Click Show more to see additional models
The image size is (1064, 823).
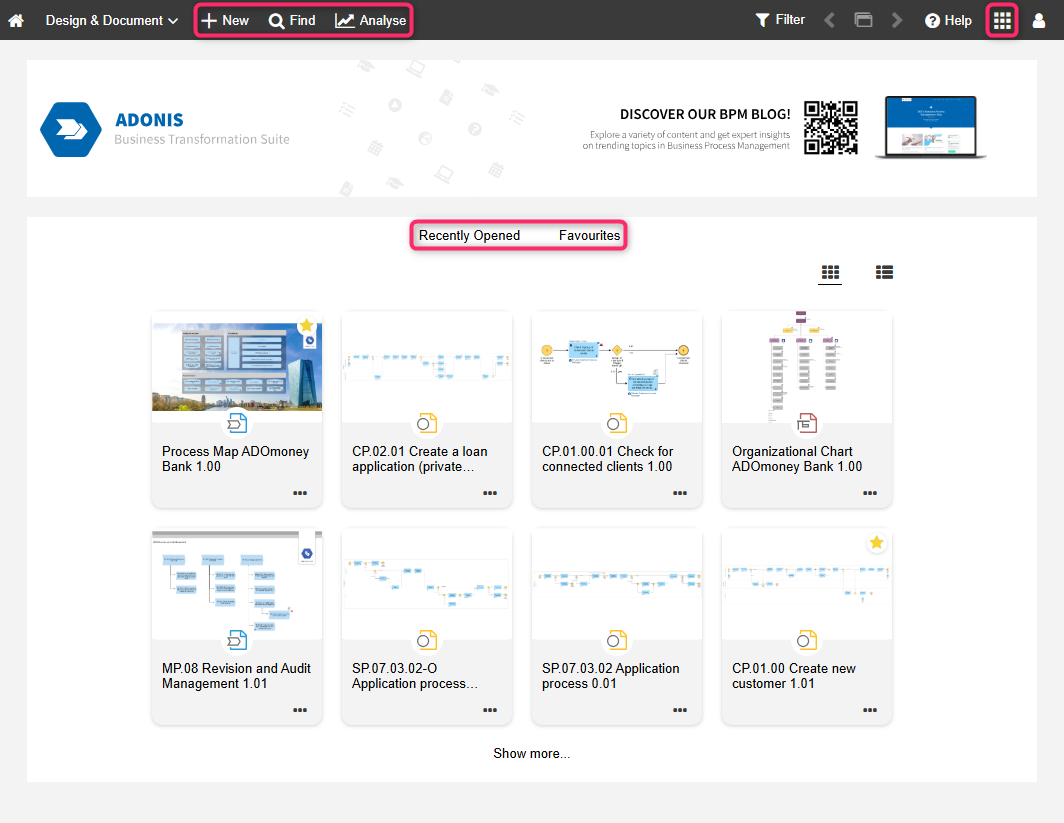tap(531, 753)
